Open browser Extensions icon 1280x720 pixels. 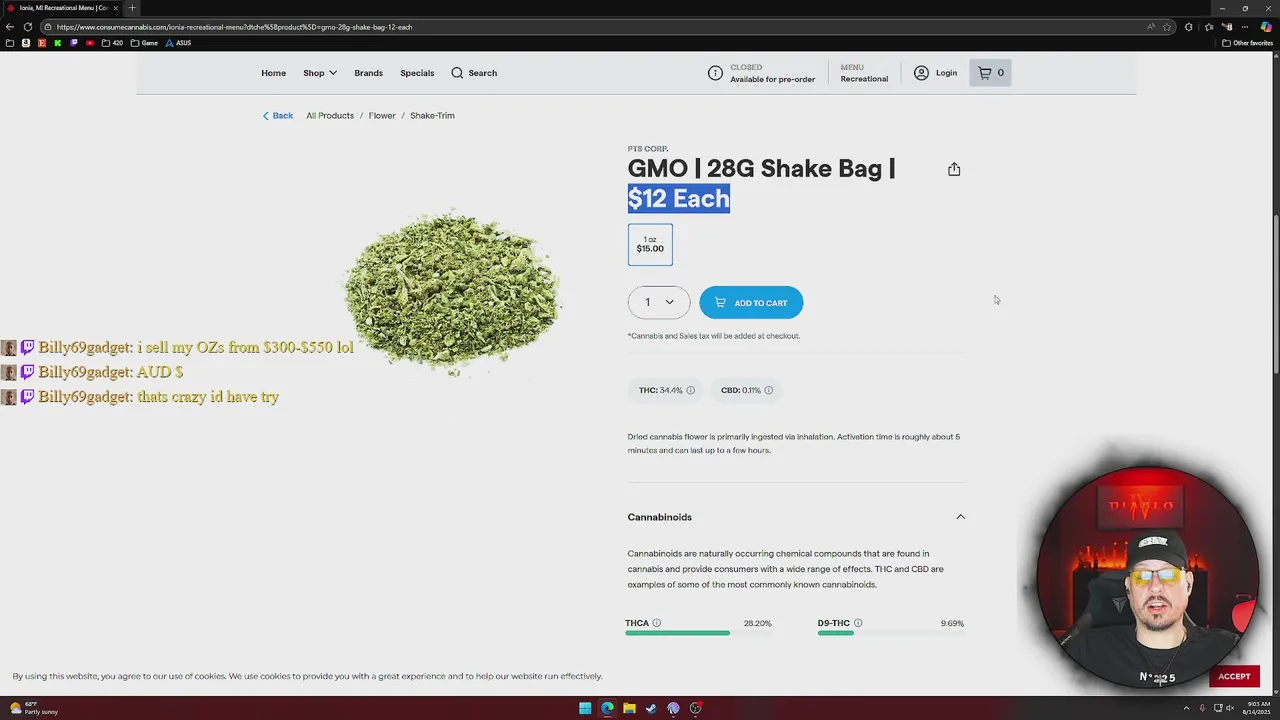pyautogui.click(x=1188, y=27)
